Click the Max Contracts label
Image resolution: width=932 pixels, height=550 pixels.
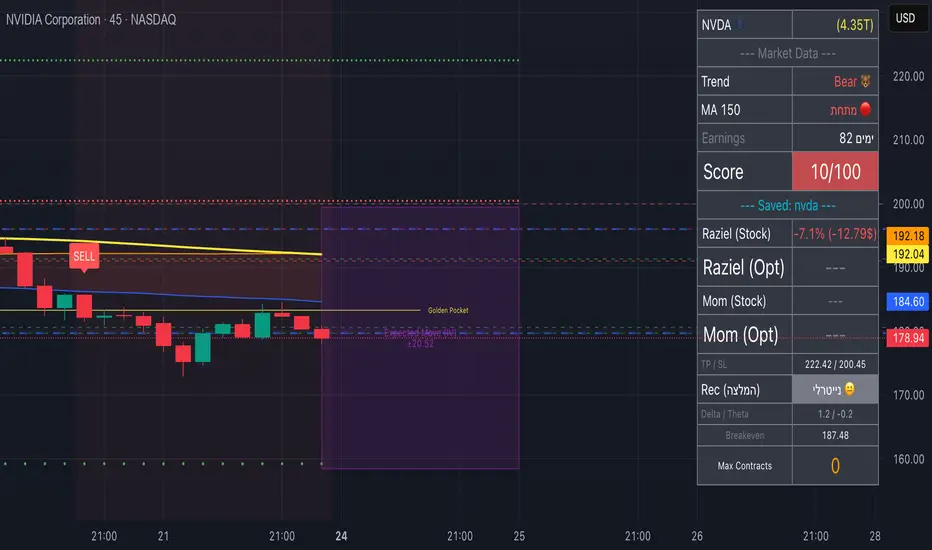coord(744,466)
